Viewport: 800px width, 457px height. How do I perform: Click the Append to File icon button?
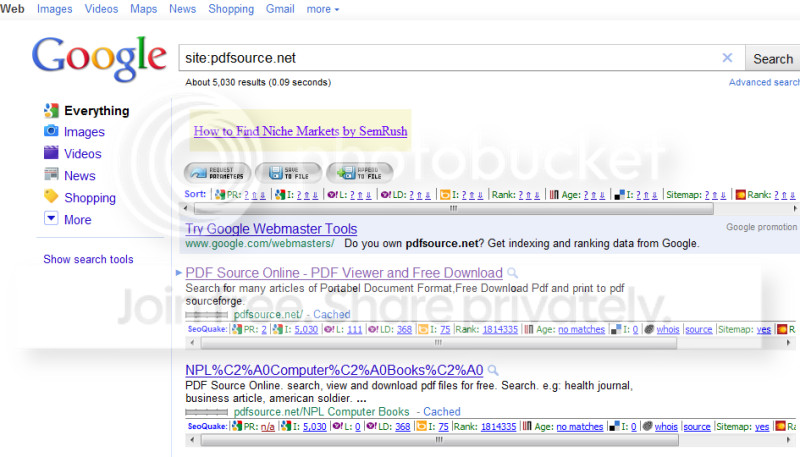(360, 173)
